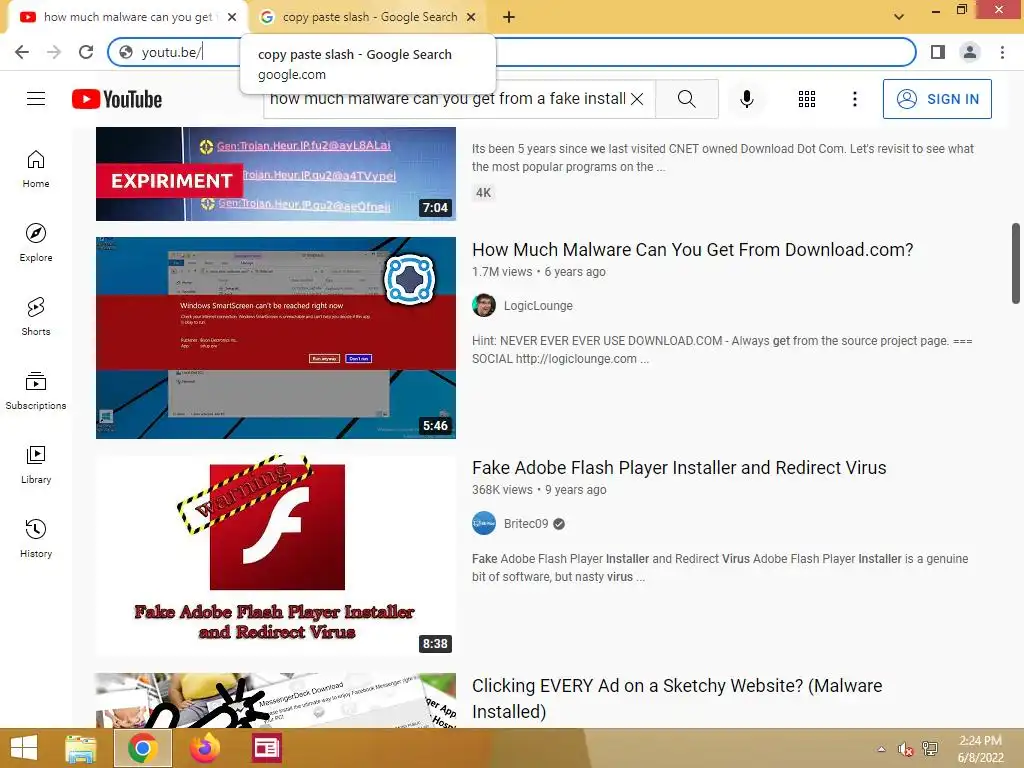
Task: Open title How Much Malware Can You Get From Download.com?
Action: point(692,250)
